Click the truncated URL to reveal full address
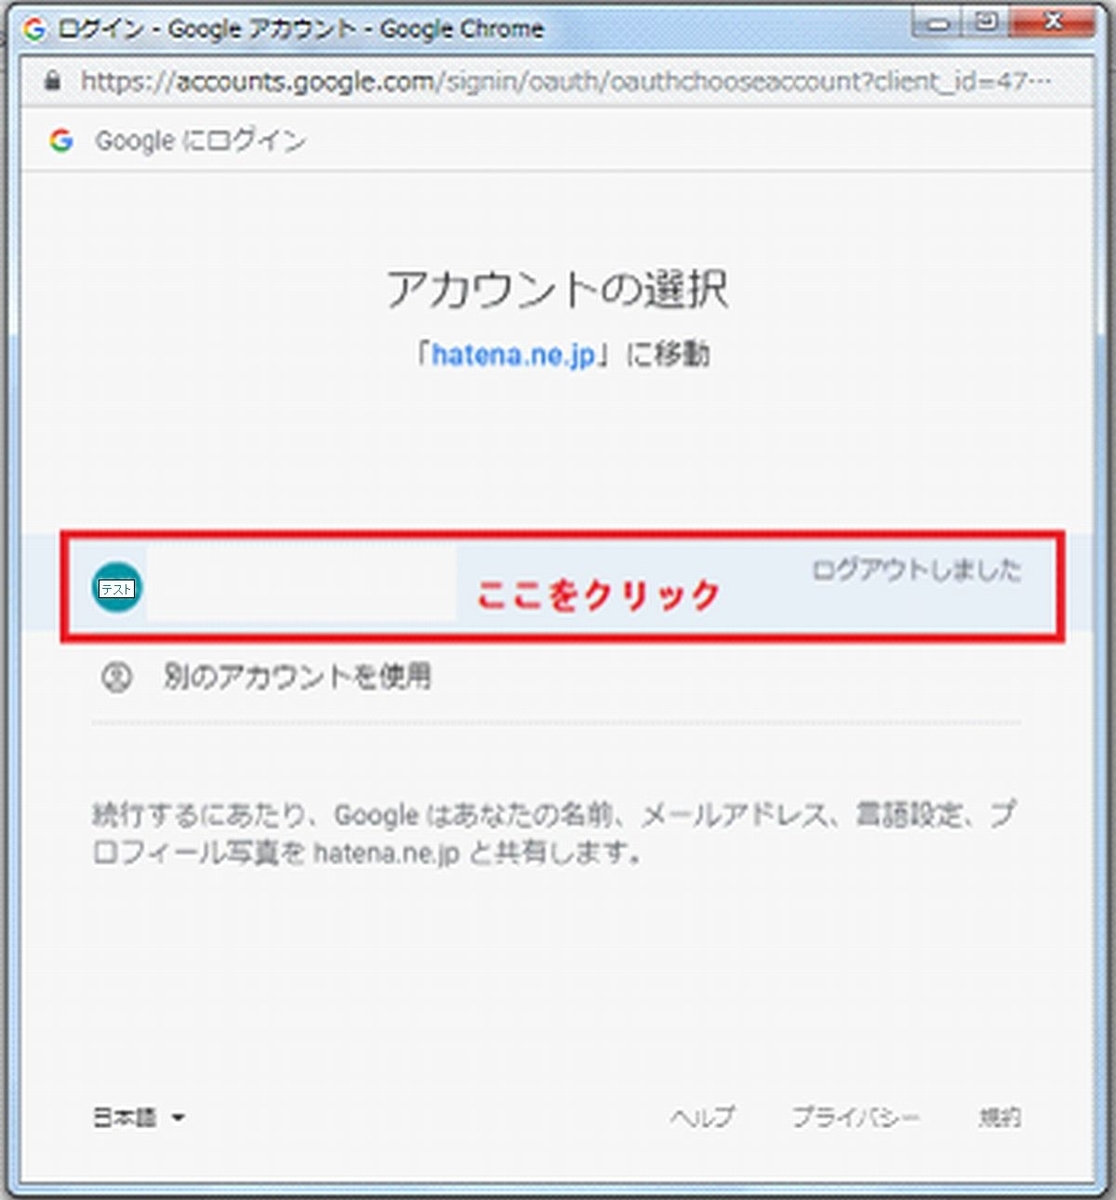The height and width of the screenshot is (1200, 1116). (x=500, y=81)
